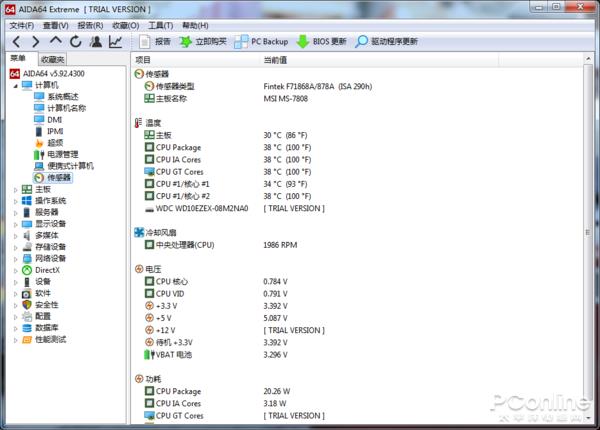Screen dimensions: 600x430
Task: Click the 软件 software icon in tree
Action: [x=27, y=293]
